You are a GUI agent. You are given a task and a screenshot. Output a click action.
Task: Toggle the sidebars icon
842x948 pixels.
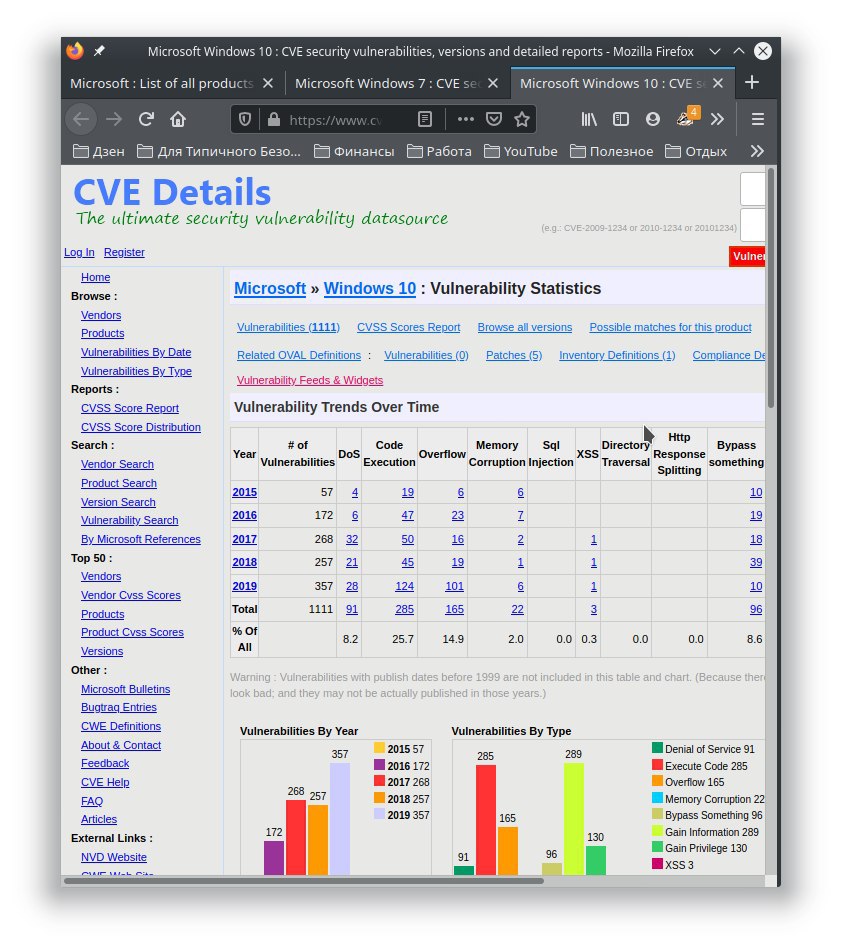(621, 119)
